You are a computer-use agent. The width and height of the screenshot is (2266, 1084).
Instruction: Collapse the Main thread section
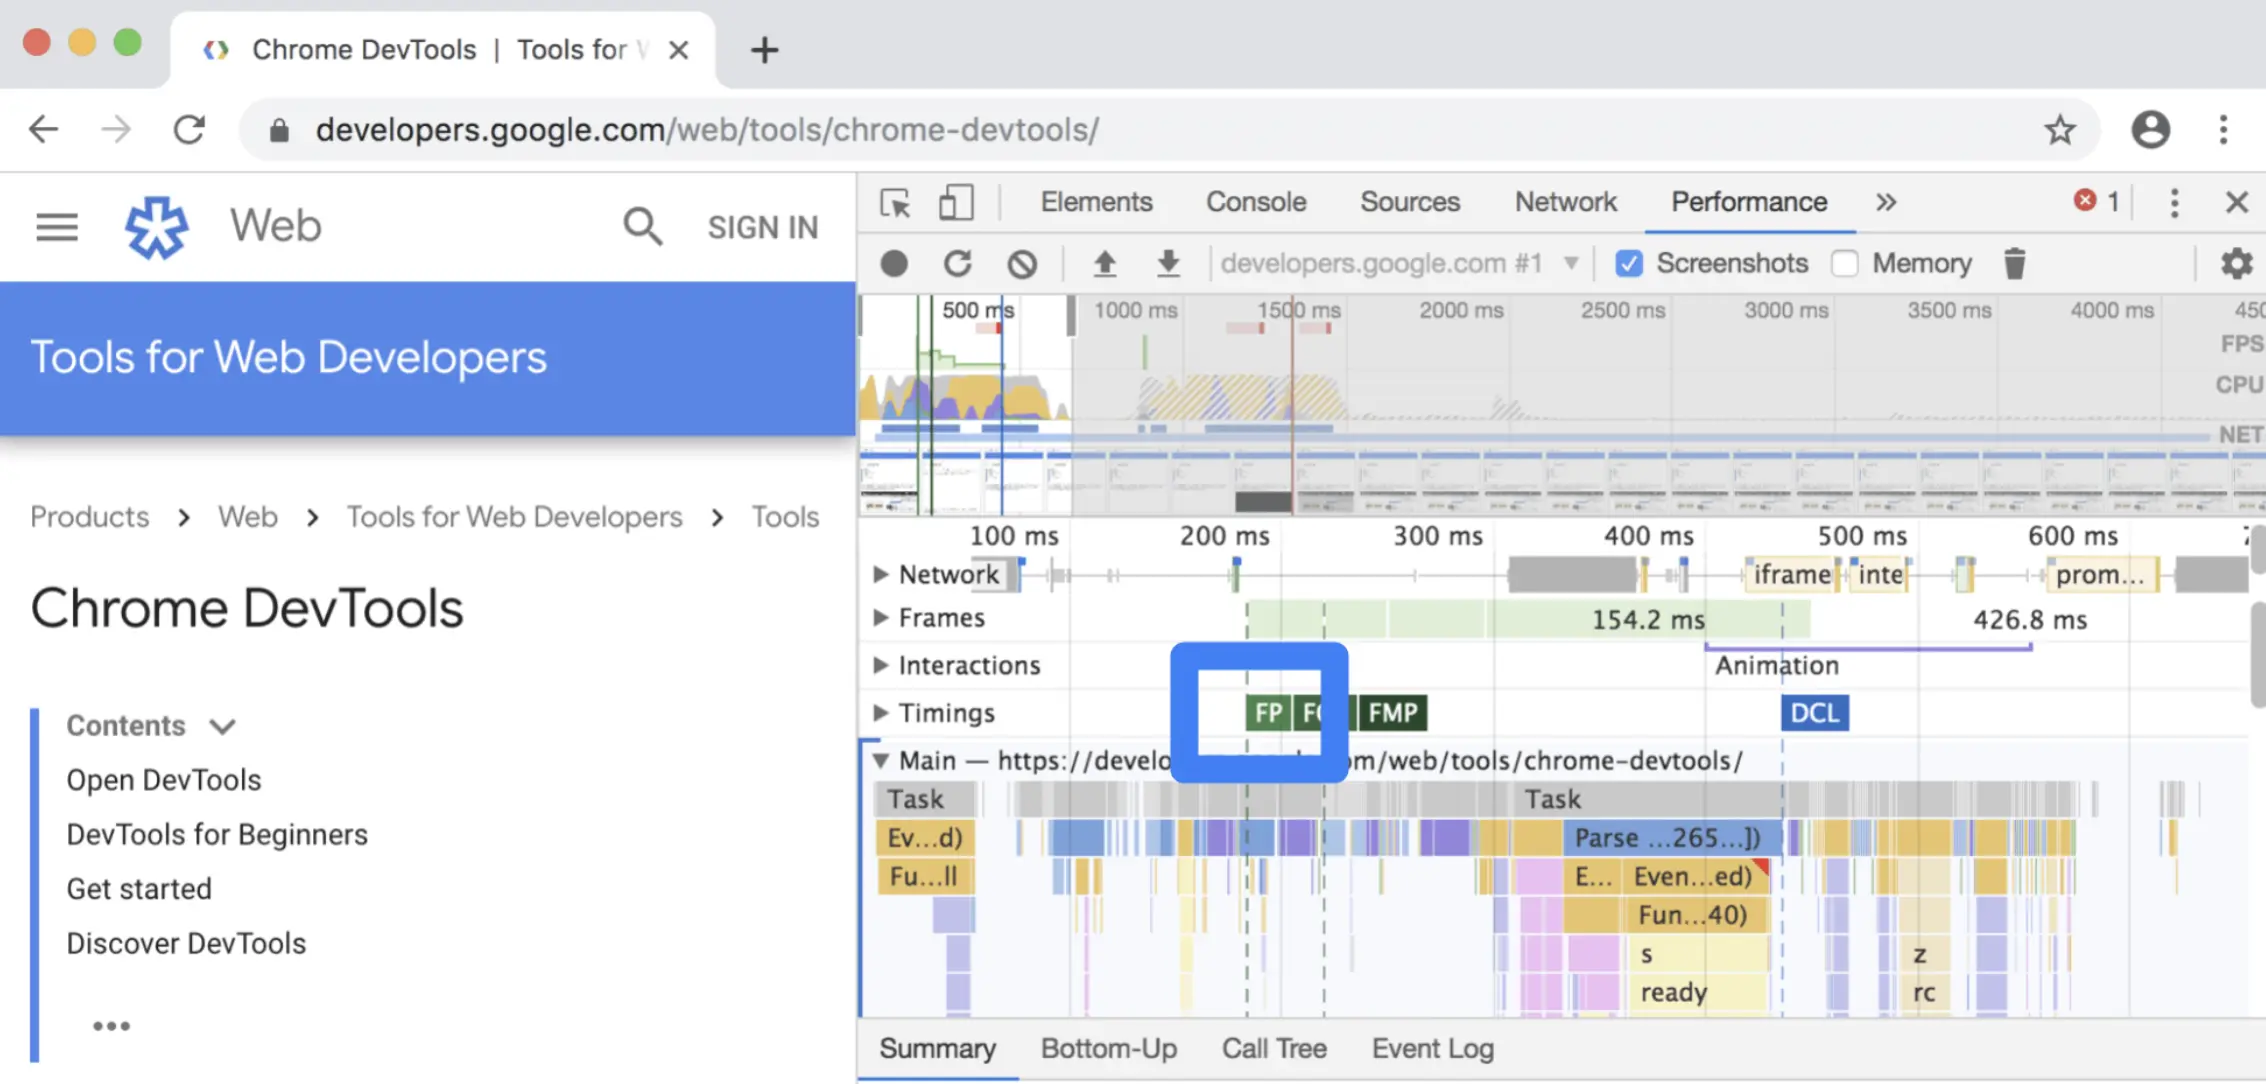click(x=881, y=761)
